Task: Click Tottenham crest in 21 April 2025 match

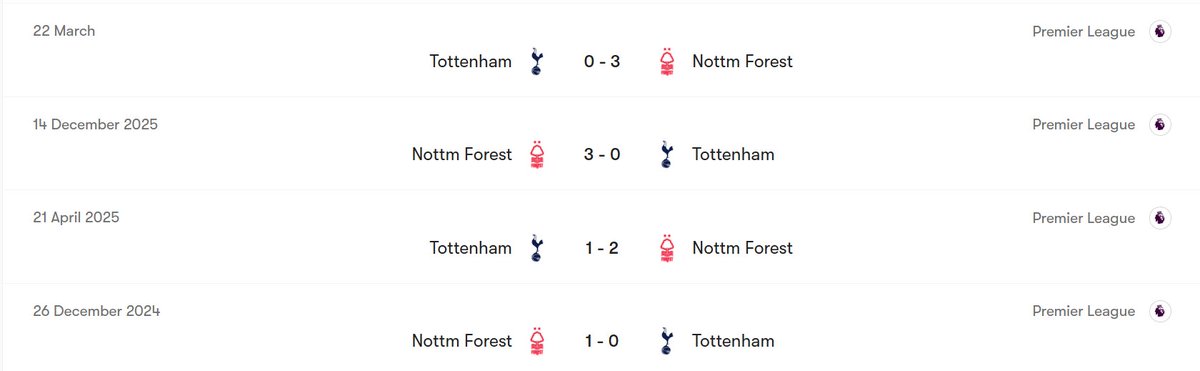Action: 537,248
